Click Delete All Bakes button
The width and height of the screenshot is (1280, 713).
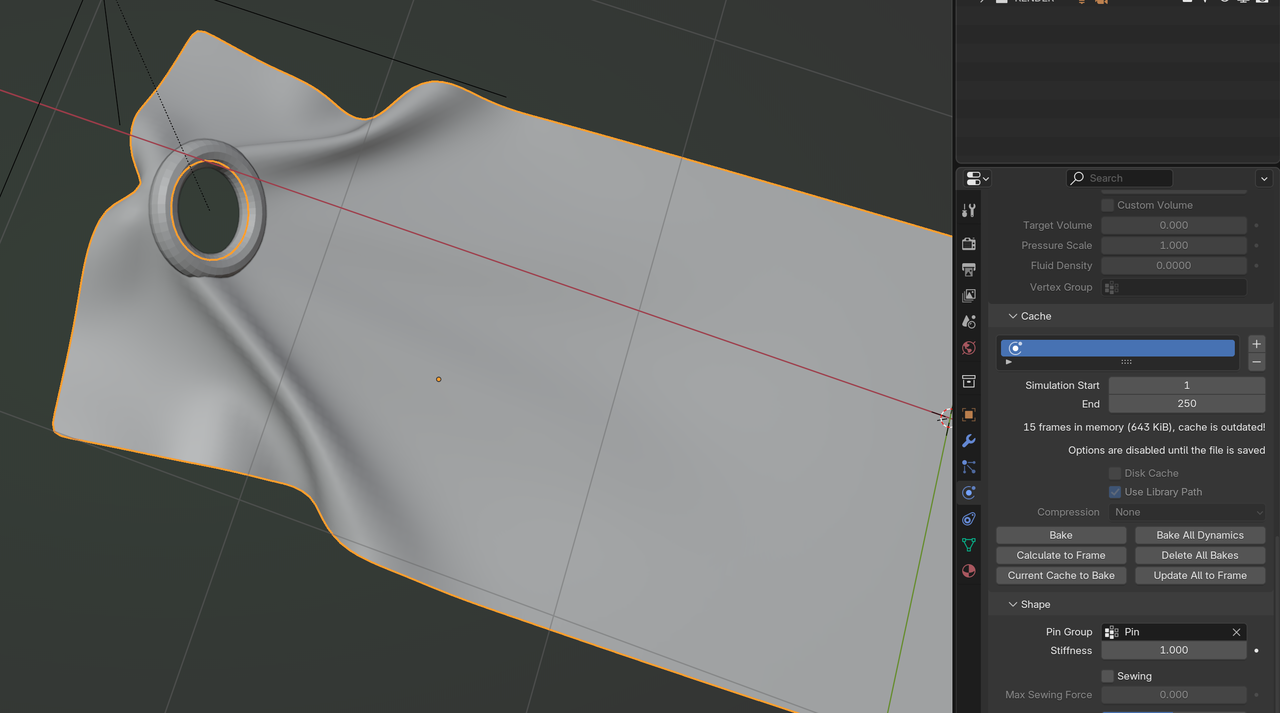click(1199, 555)
